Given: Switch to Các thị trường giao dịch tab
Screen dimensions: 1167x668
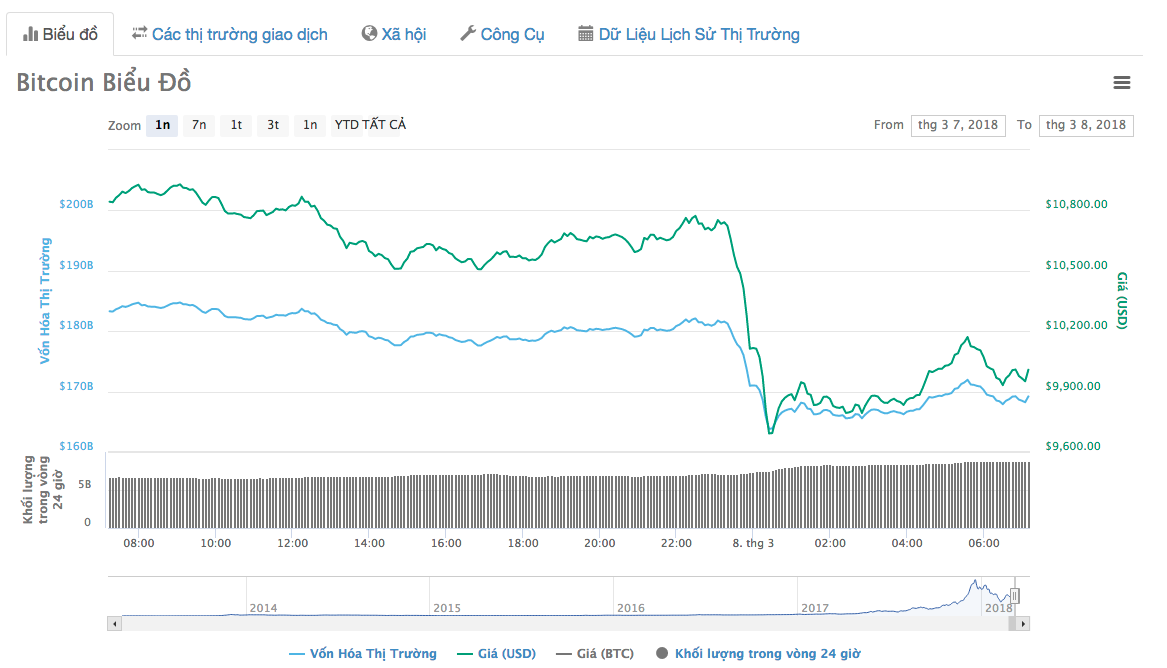Looking at the screenshot, I should (x=229, y=34).
